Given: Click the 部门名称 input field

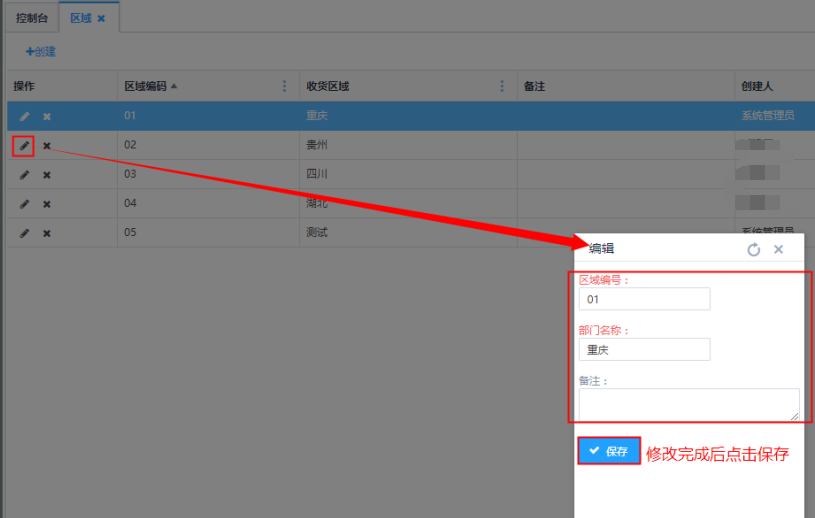Looking at the screenshot, I should pos(644,349).
